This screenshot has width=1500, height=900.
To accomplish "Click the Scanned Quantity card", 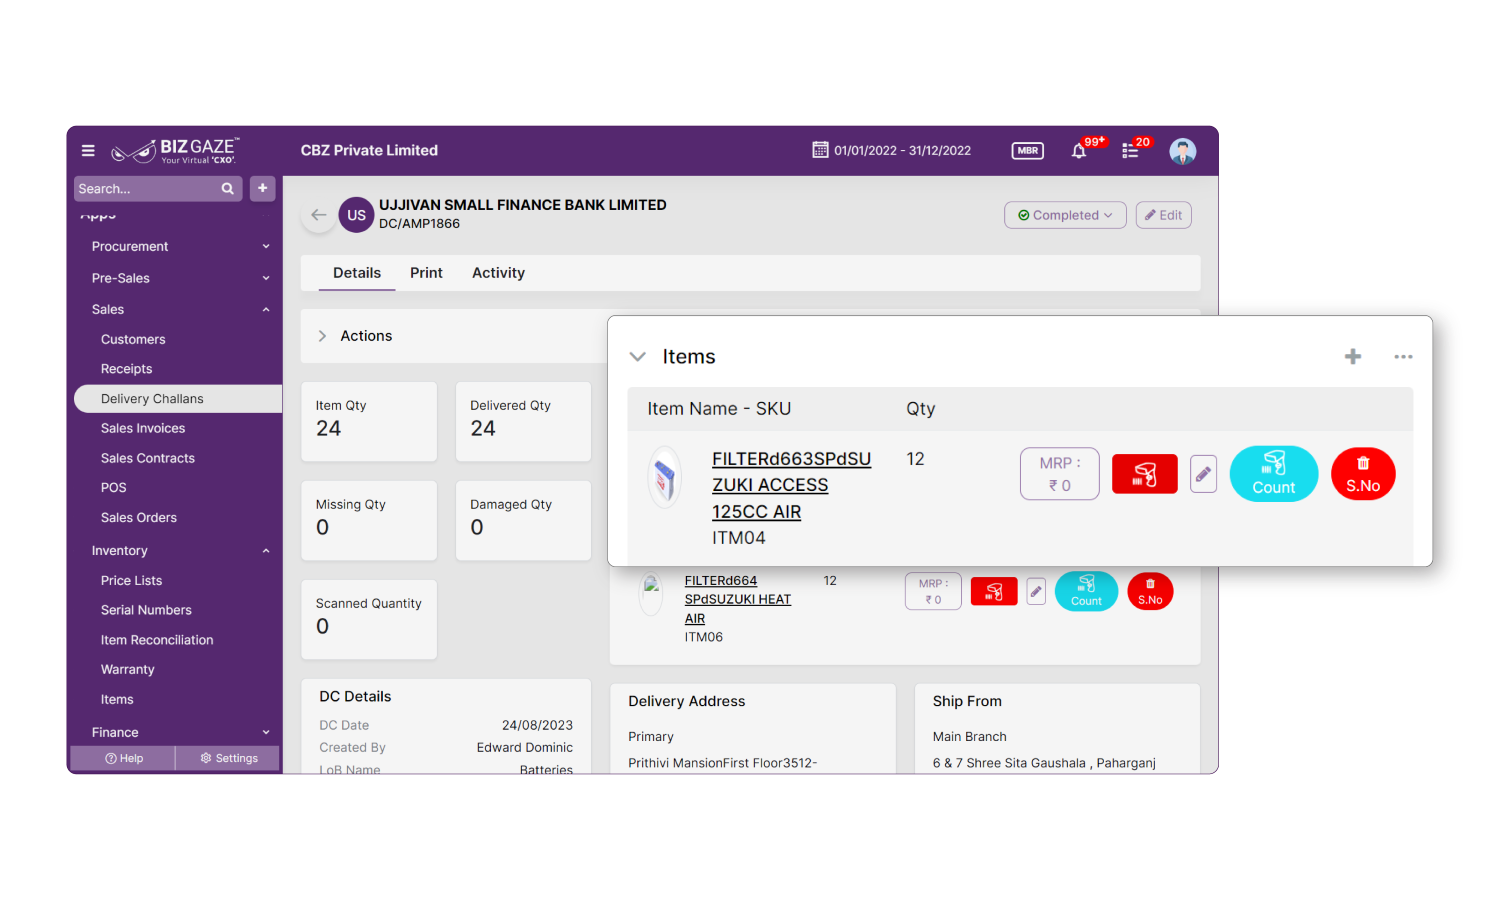I will [369, 619].
